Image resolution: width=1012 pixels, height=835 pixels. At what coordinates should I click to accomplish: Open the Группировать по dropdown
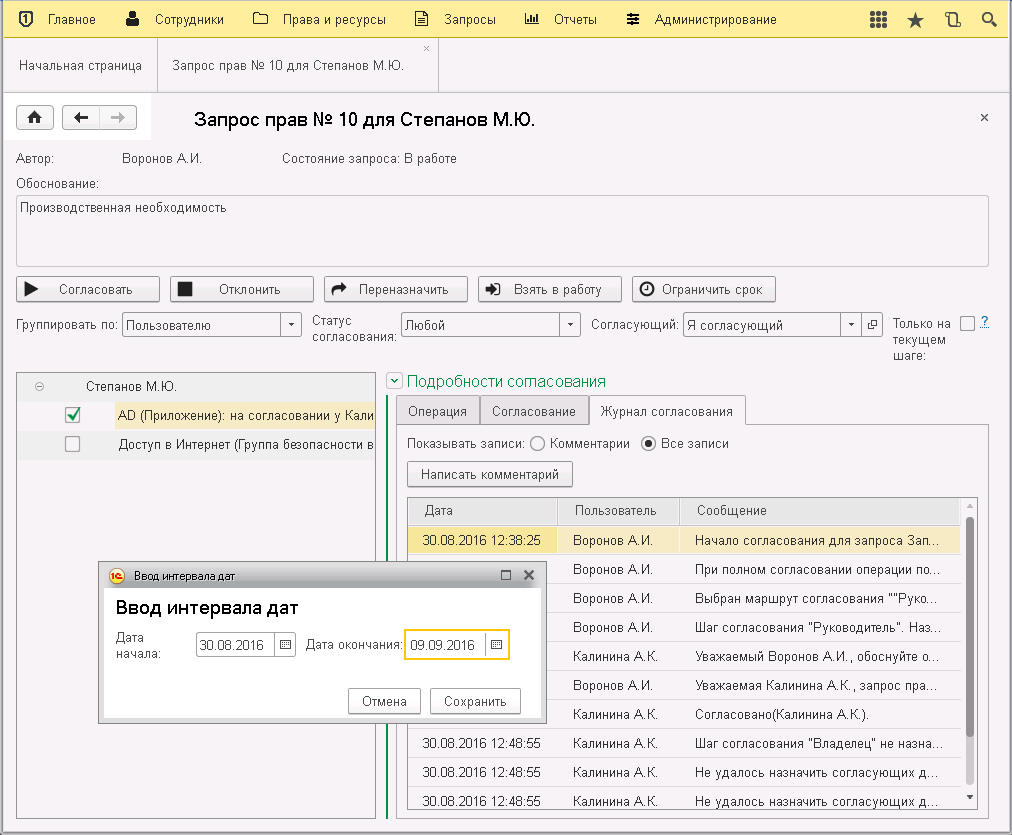[x=291, y=325]
